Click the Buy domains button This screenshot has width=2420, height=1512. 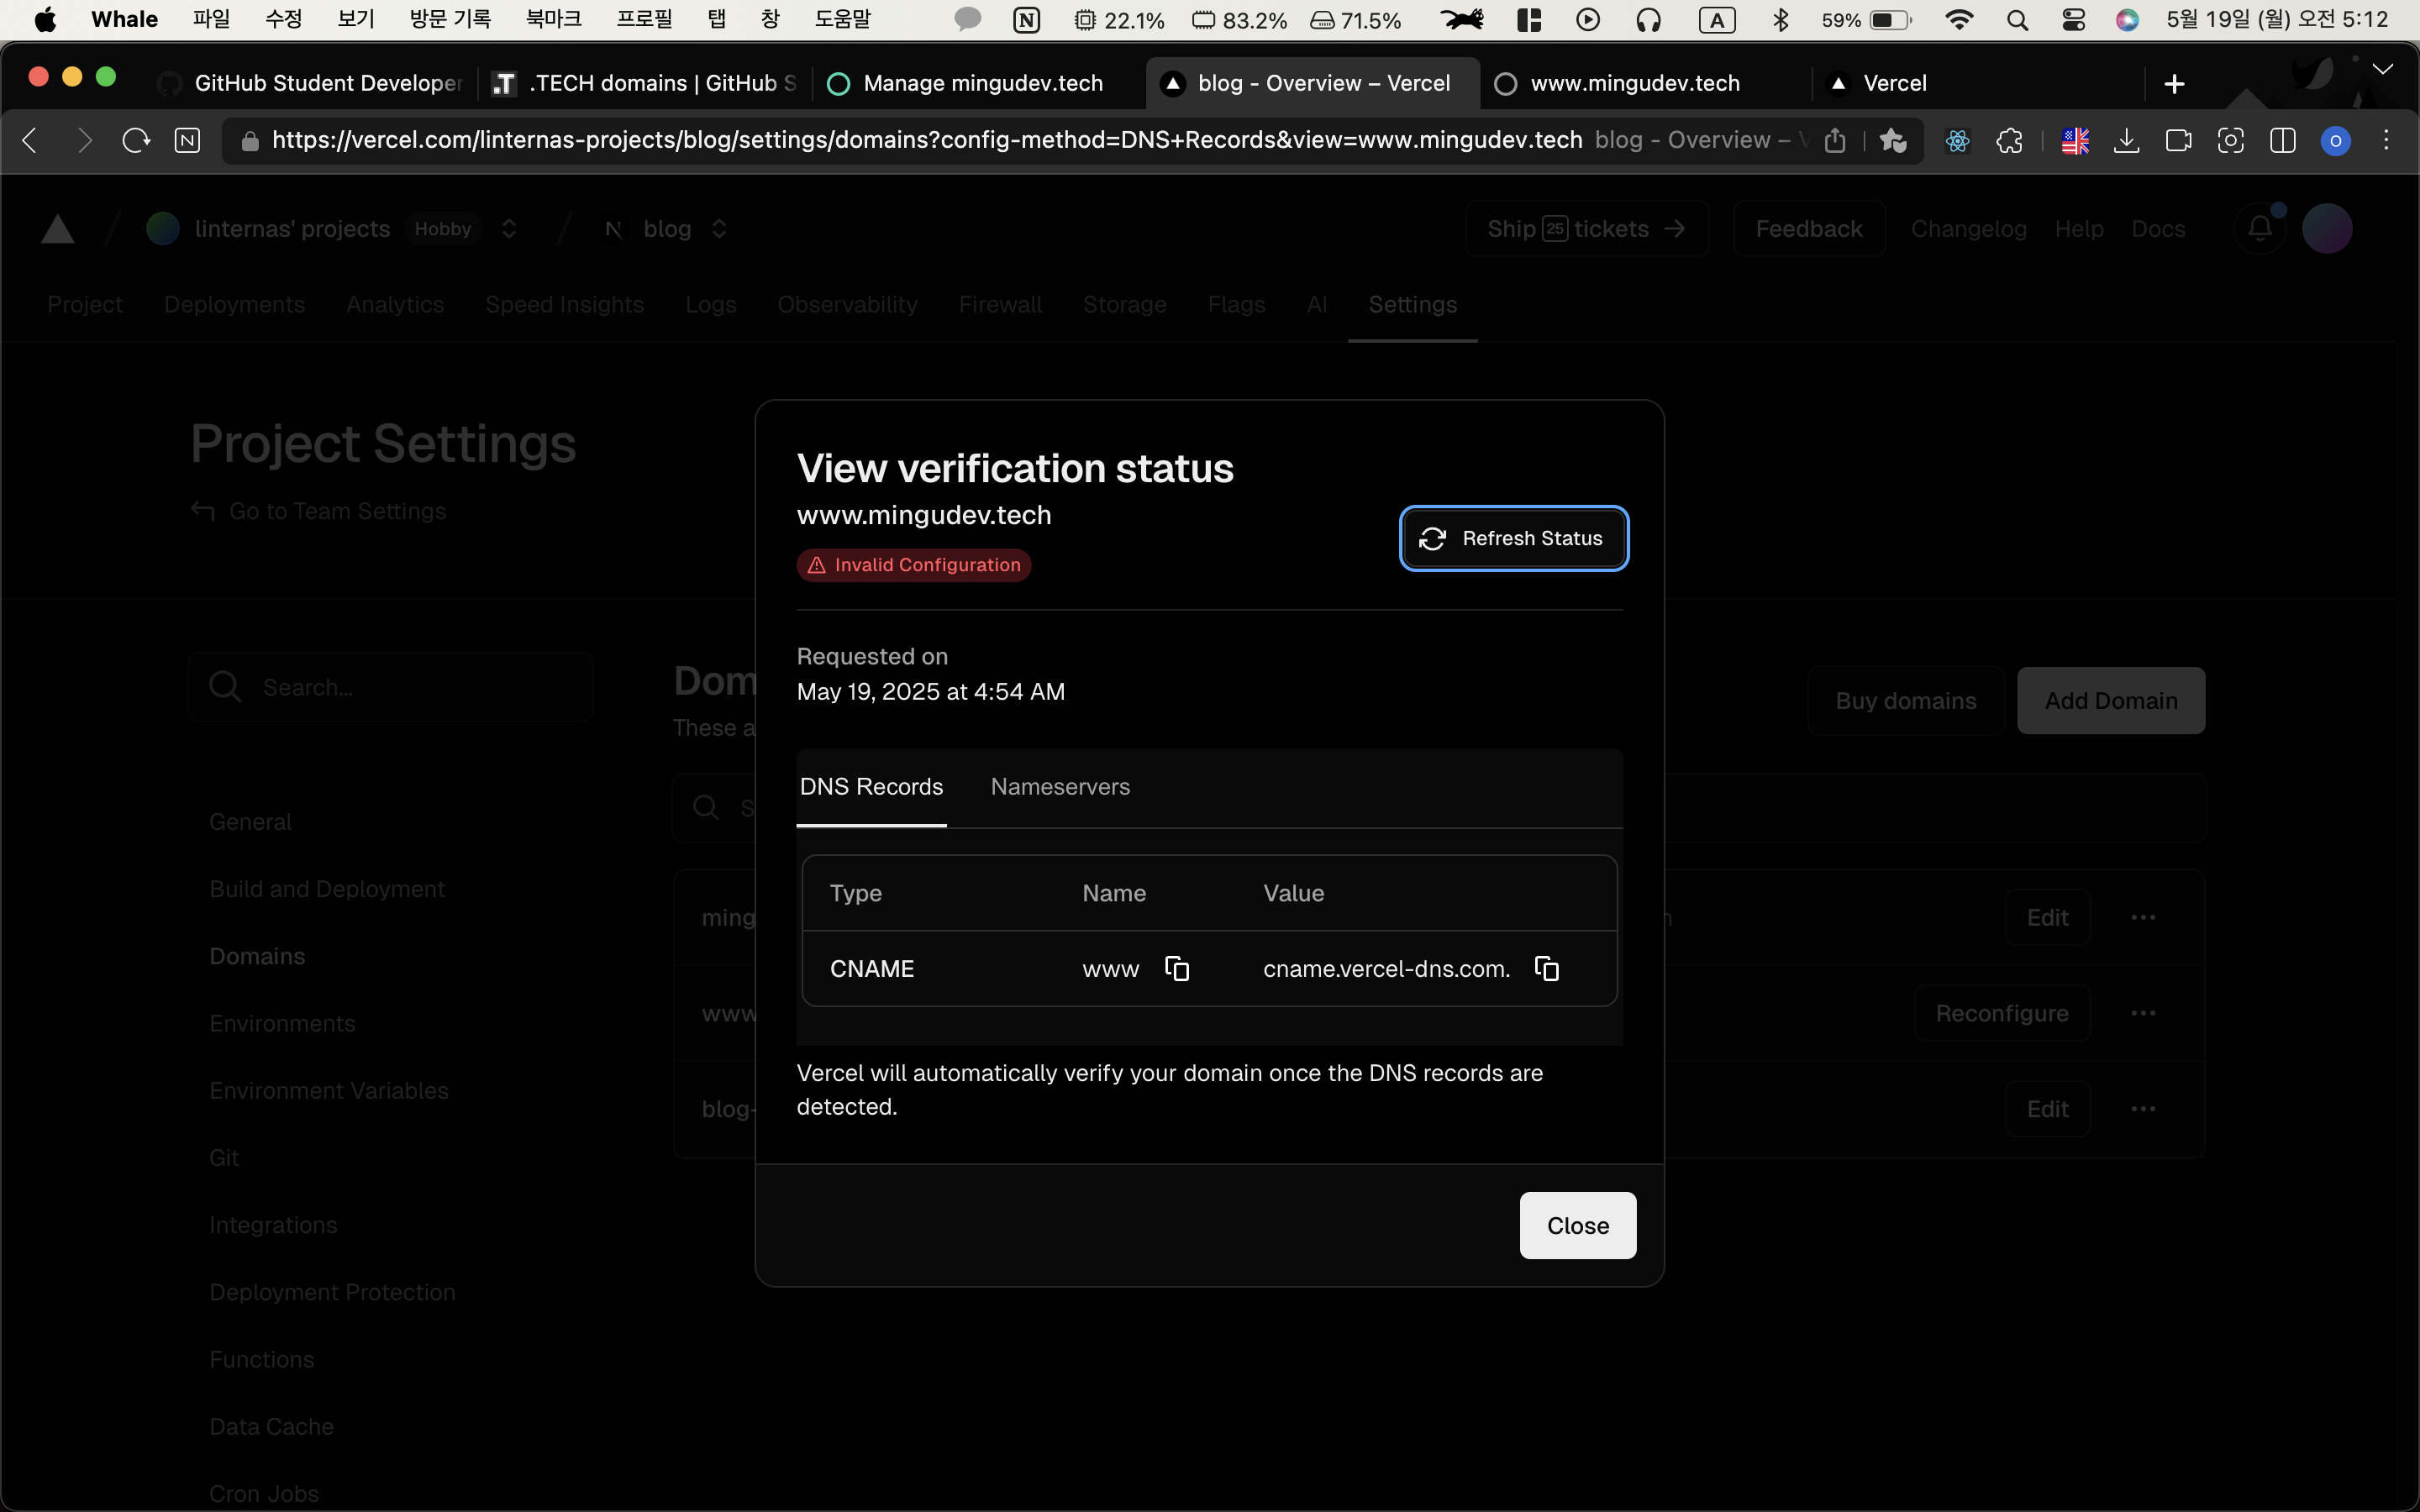tap(1905, 701)
